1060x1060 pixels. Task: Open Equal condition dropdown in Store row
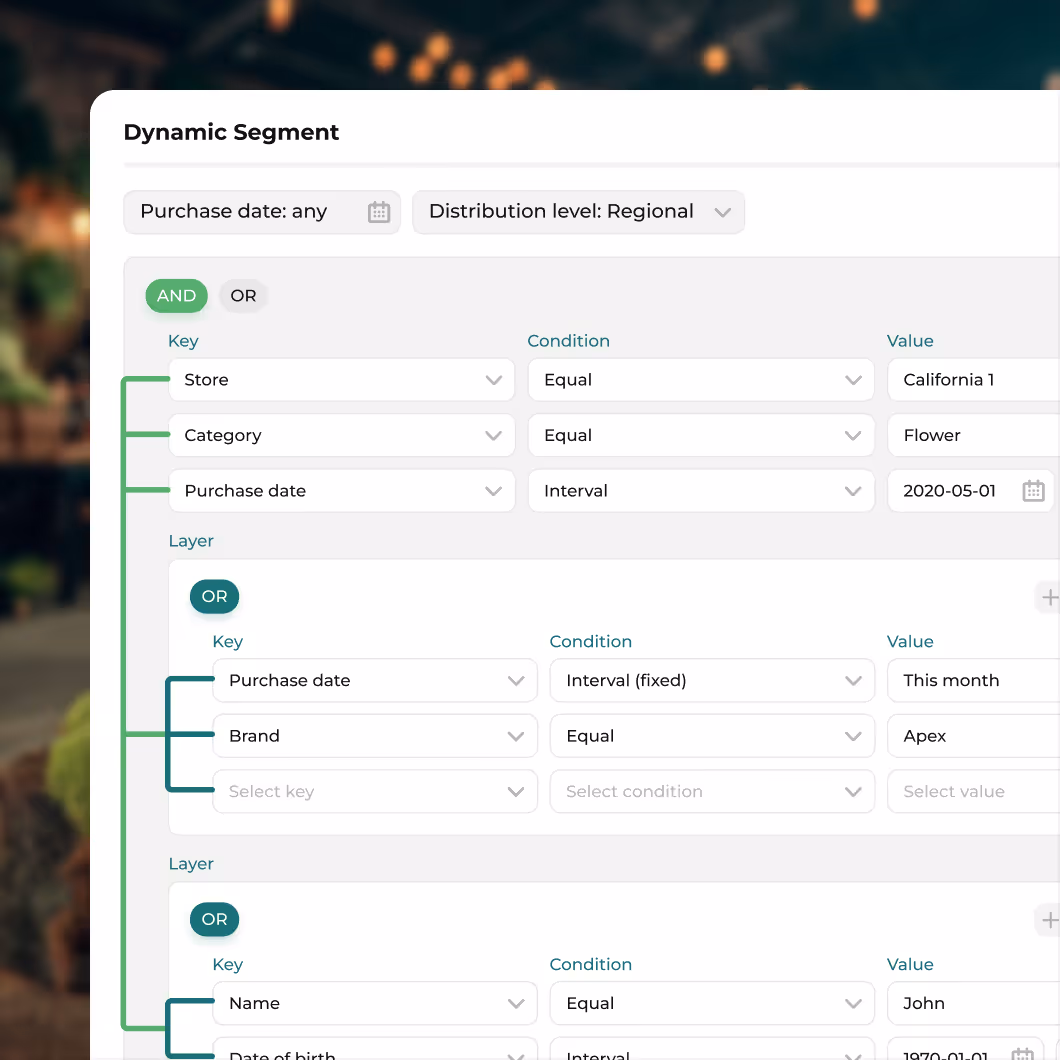point(701,380)
